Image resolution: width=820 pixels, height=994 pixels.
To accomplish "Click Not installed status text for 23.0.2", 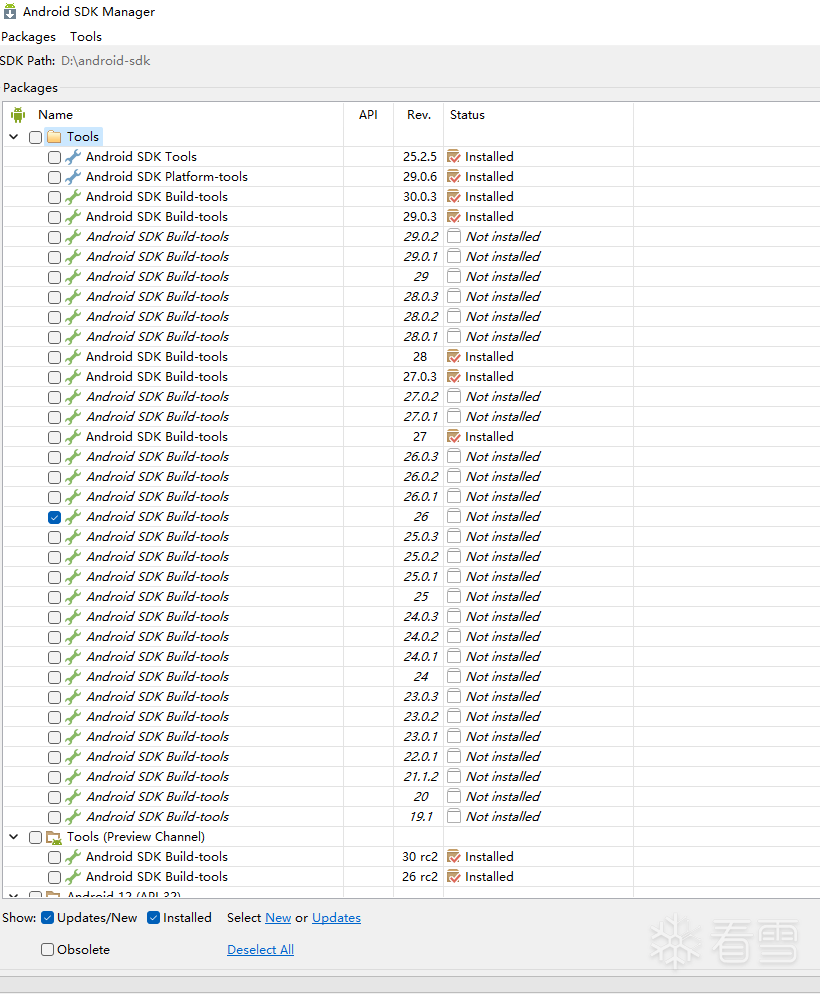I will point(503,717).
